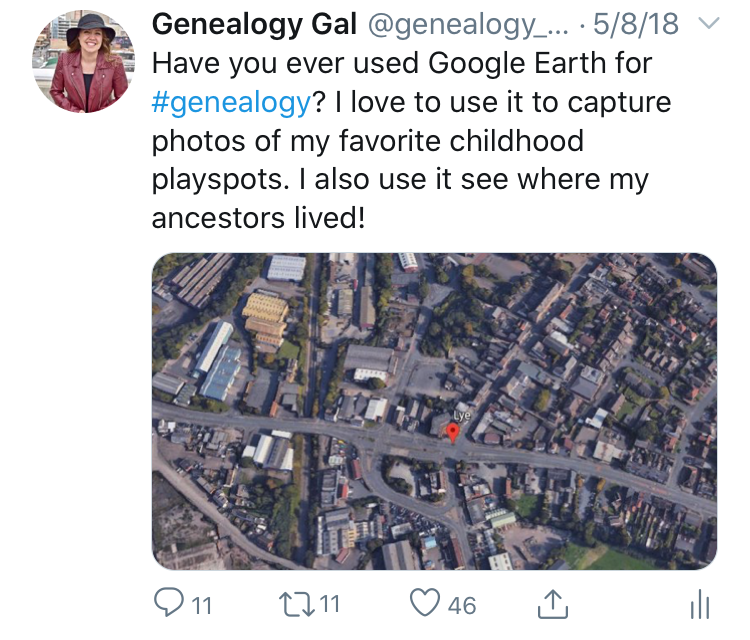
Task: Click the like count 46
Action: pos(462,606)
